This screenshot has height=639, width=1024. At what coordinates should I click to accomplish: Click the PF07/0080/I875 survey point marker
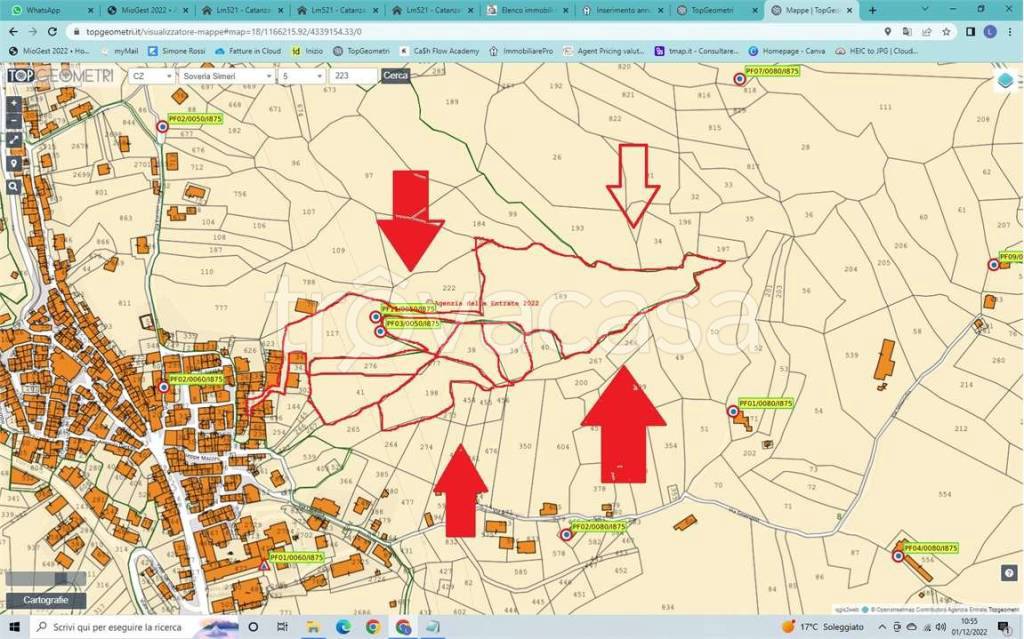coord(739,78)
